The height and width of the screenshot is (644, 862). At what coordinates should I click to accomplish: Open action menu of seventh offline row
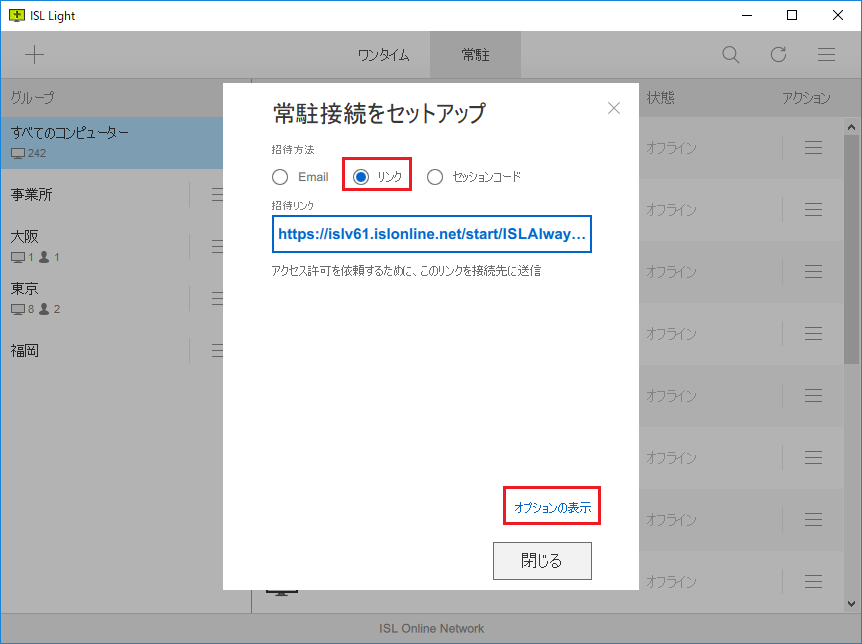pyautogui.click(x=813, y=519)
